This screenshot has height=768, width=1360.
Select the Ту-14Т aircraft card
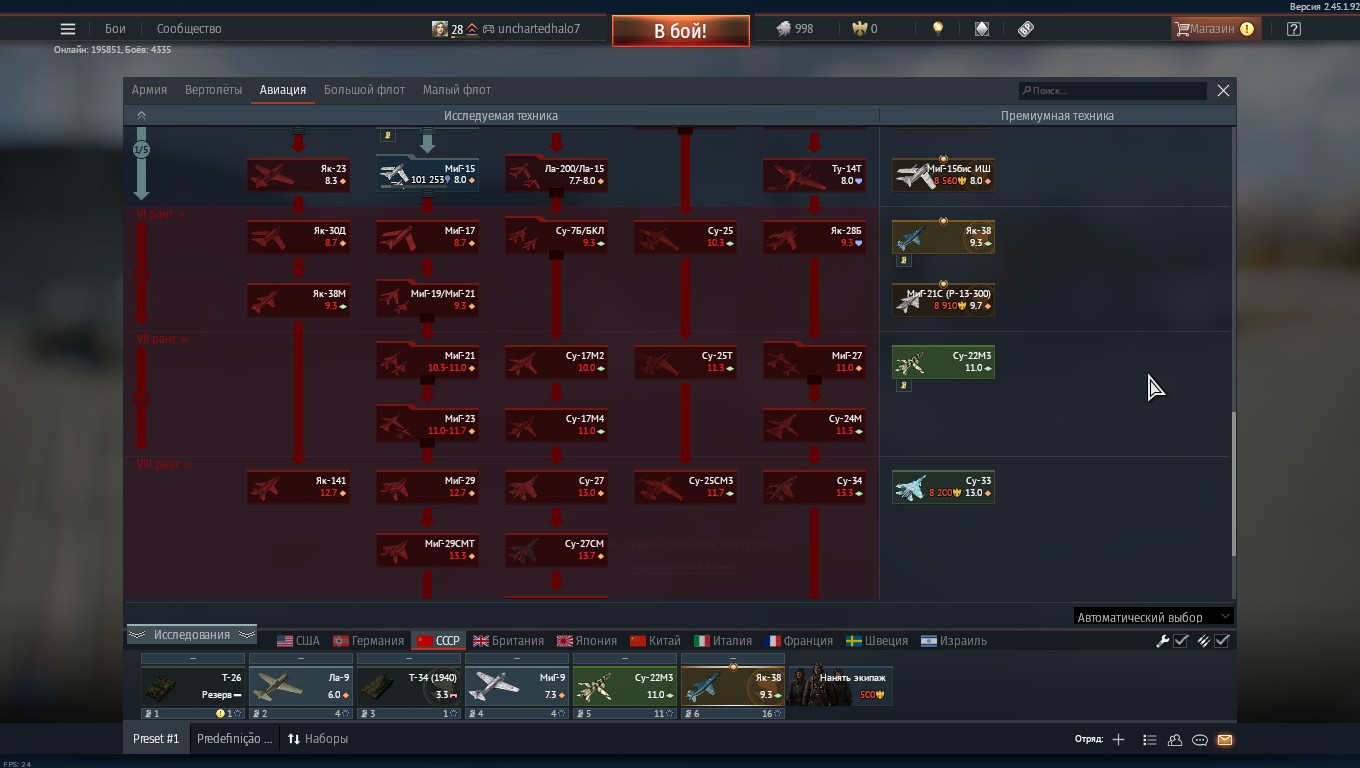(814, 174)
